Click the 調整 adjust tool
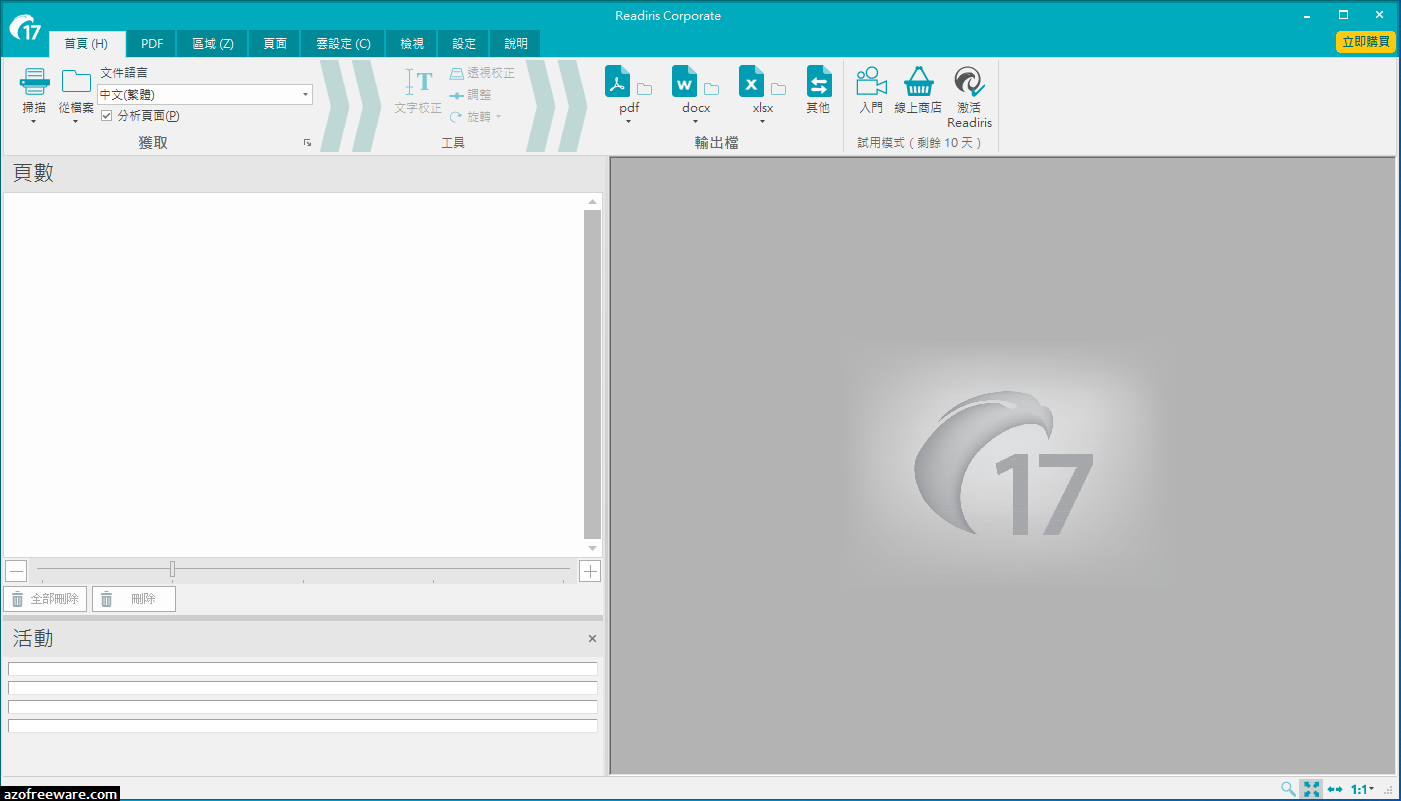This screenshot has width=1401, height=801. pos(470,95)
